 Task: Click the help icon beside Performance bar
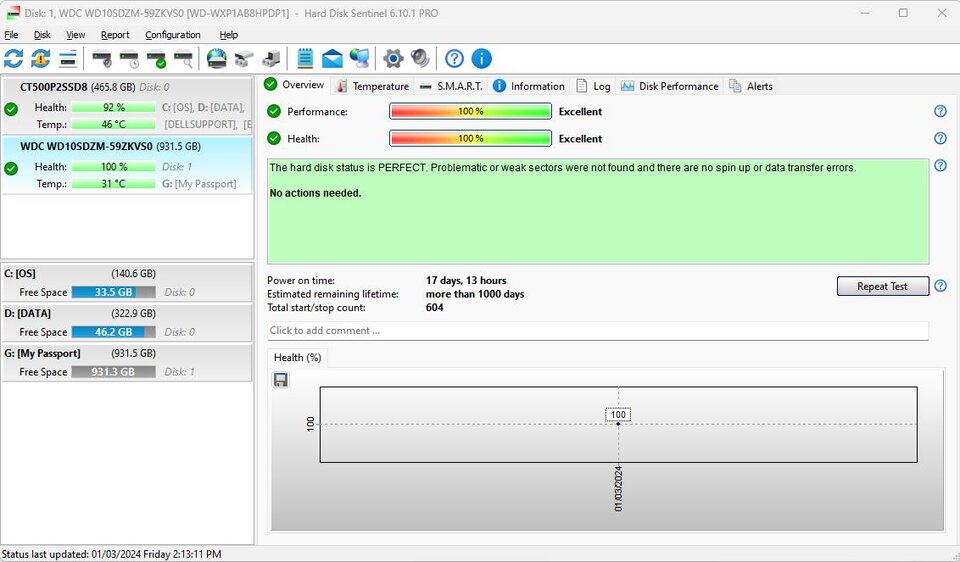pyautogui.click(x=940, y=111)
